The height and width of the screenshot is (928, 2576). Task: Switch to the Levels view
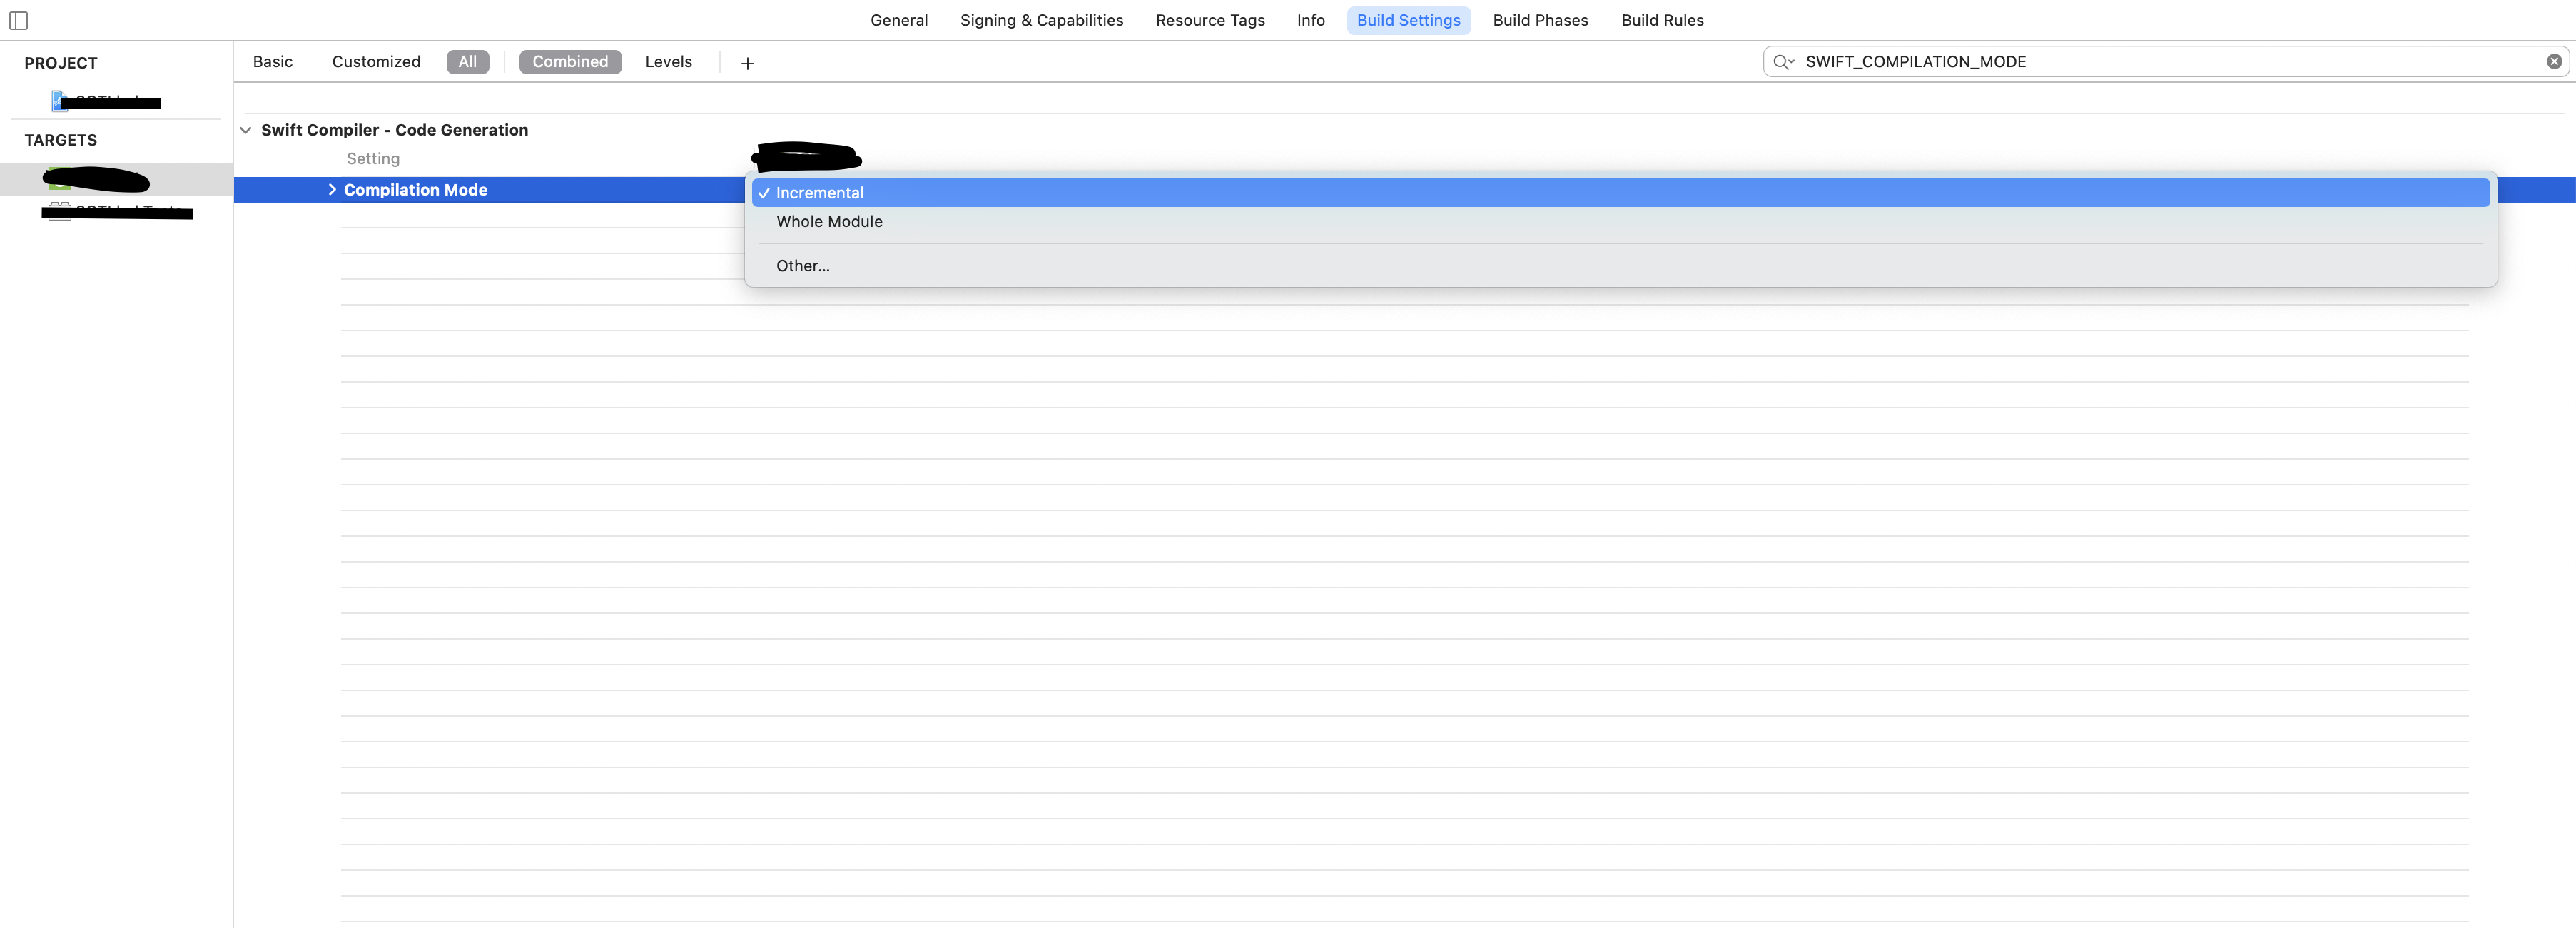pyautogui.click(x=668, y=62)
